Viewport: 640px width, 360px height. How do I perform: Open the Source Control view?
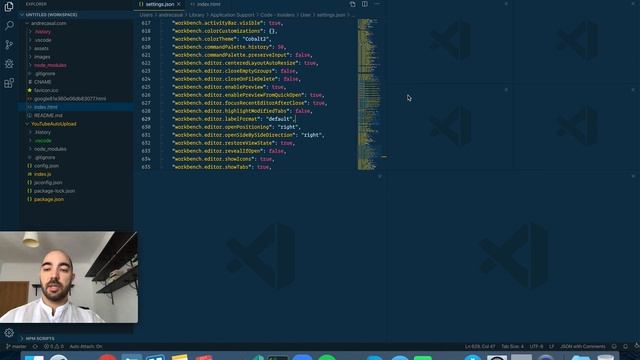9,44
